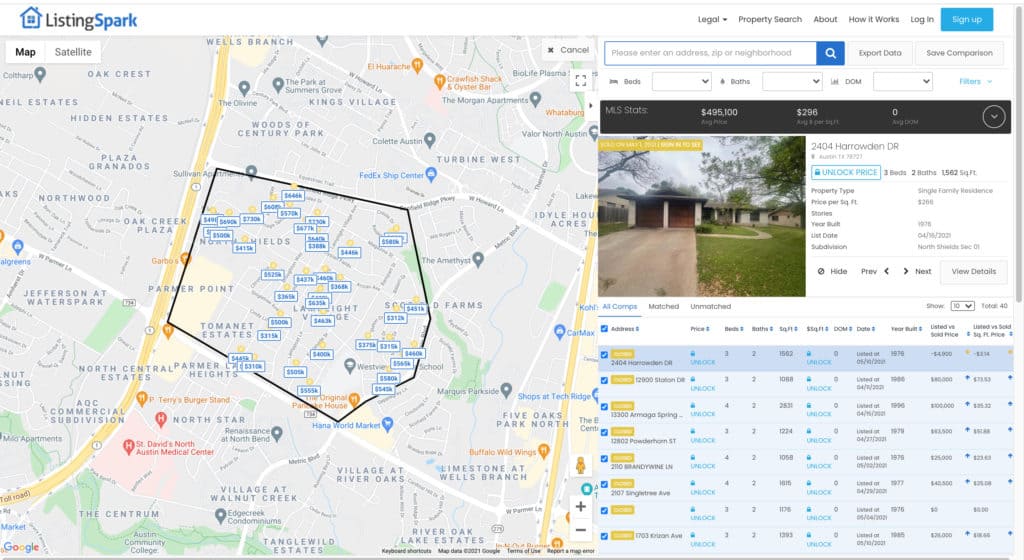Open the Log In link
Viewport: 1024px width, 560px height.
[921, 20]
